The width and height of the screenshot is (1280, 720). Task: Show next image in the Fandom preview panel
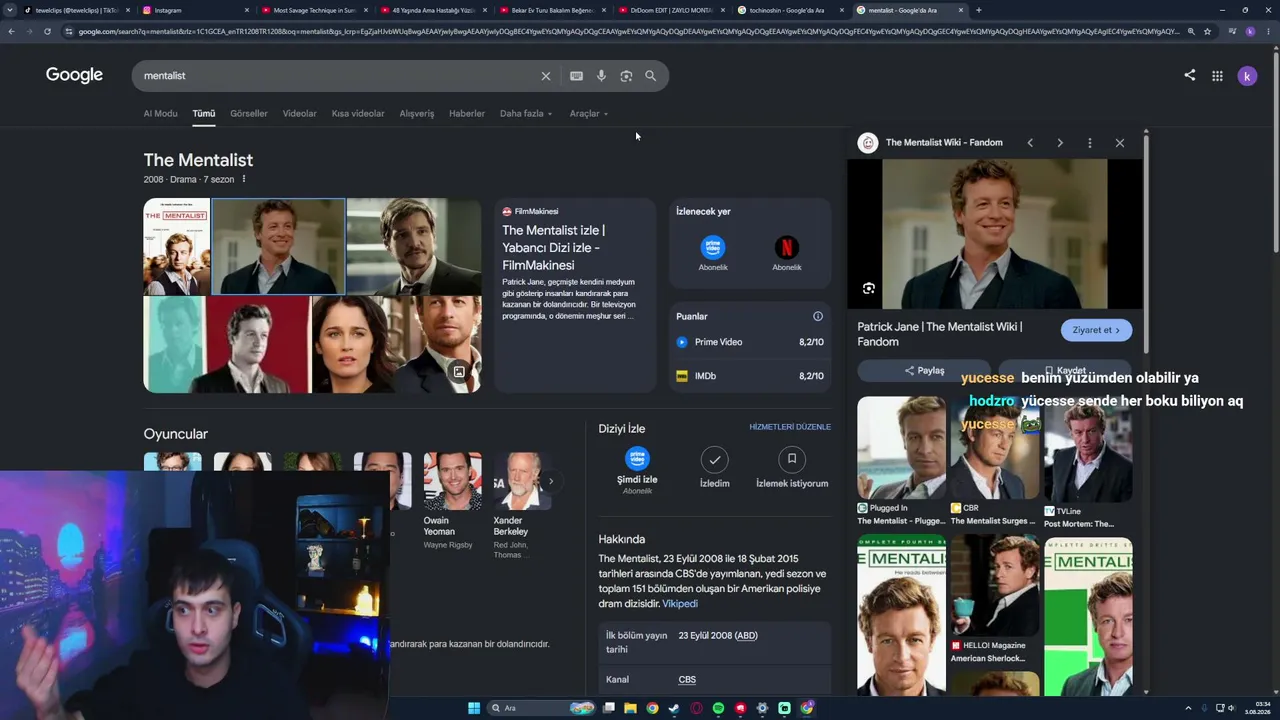[1060, 143]
